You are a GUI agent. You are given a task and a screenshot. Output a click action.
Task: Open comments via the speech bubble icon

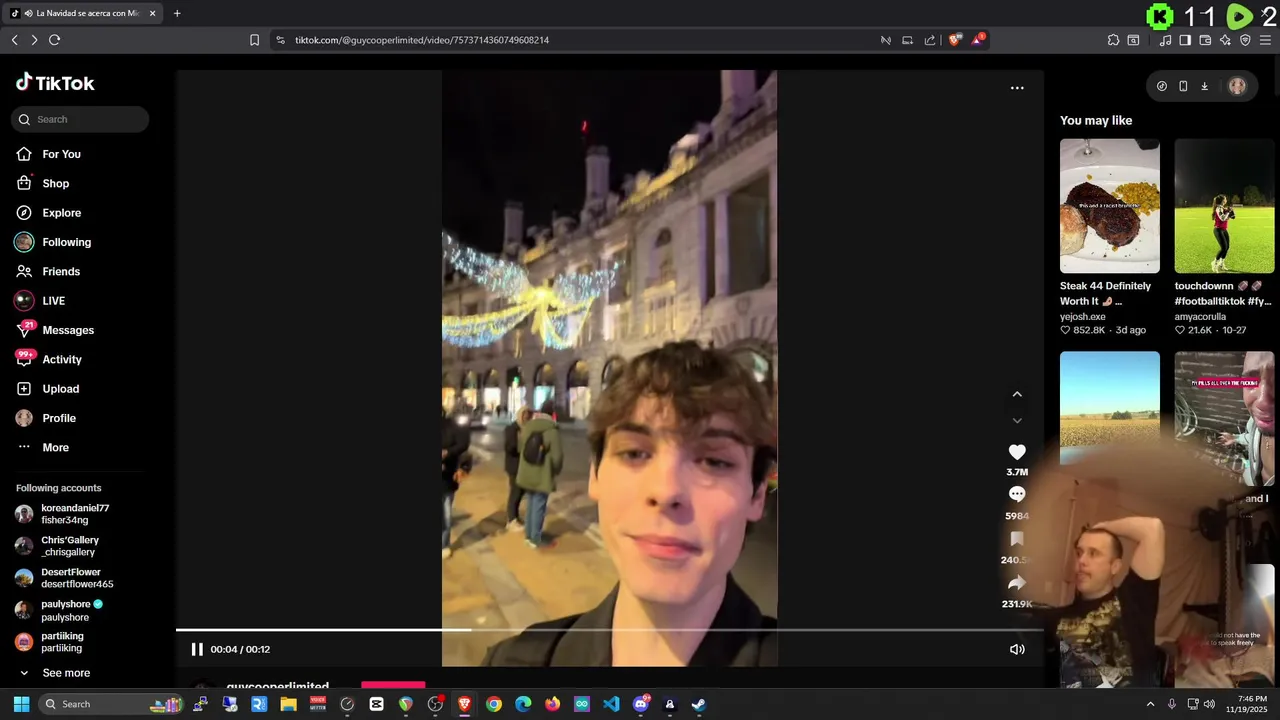[x=1017, y=494]
